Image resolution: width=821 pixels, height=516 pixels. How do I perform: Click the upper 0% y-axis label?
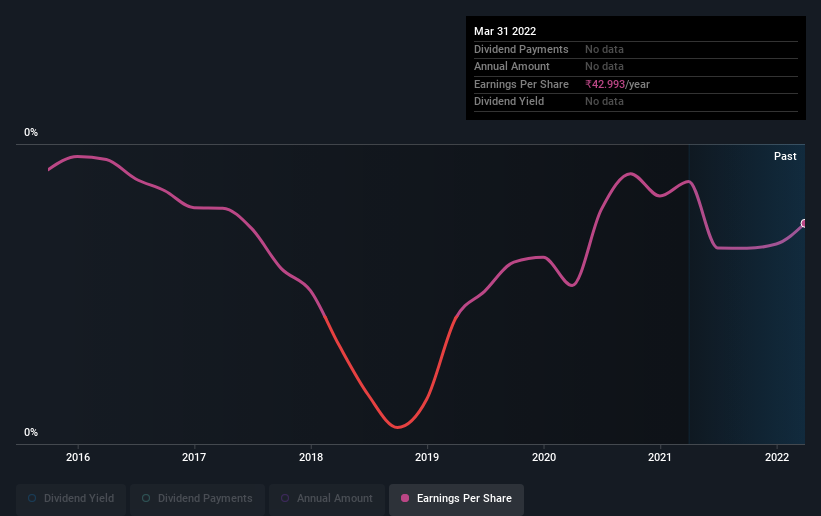31,133
